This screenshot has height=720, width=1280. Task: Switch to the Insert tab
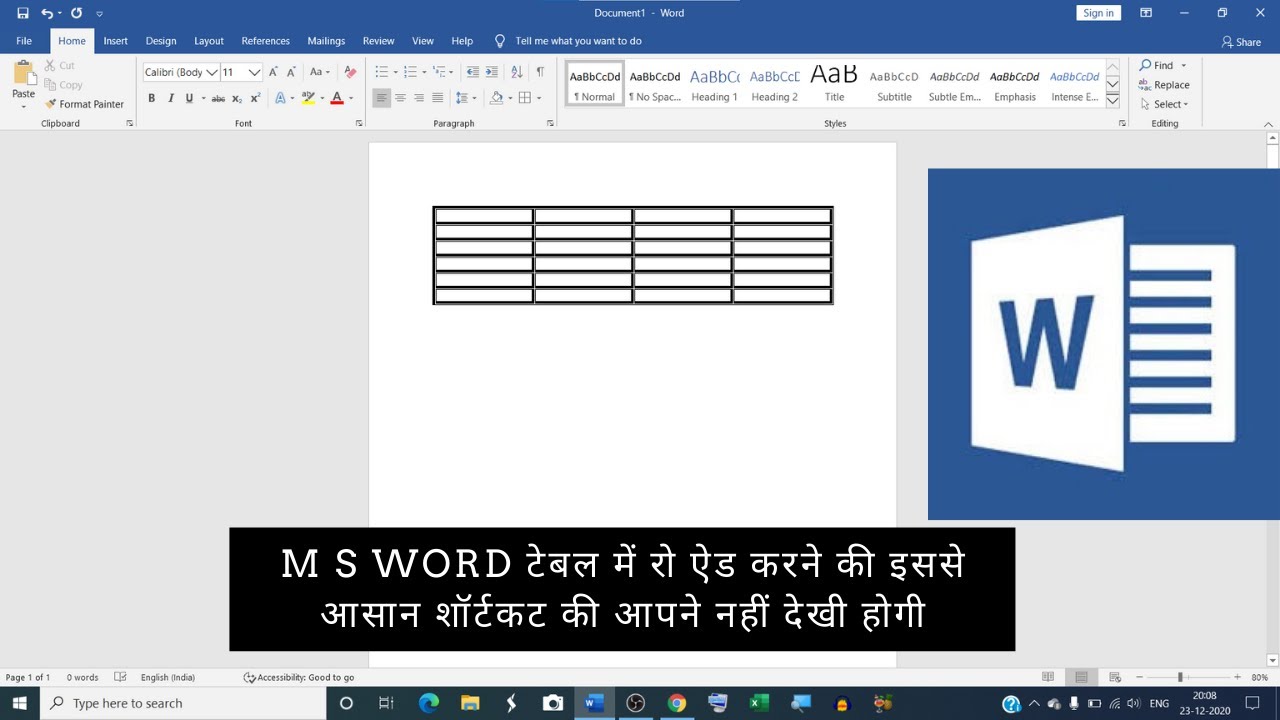click(115, 41)
